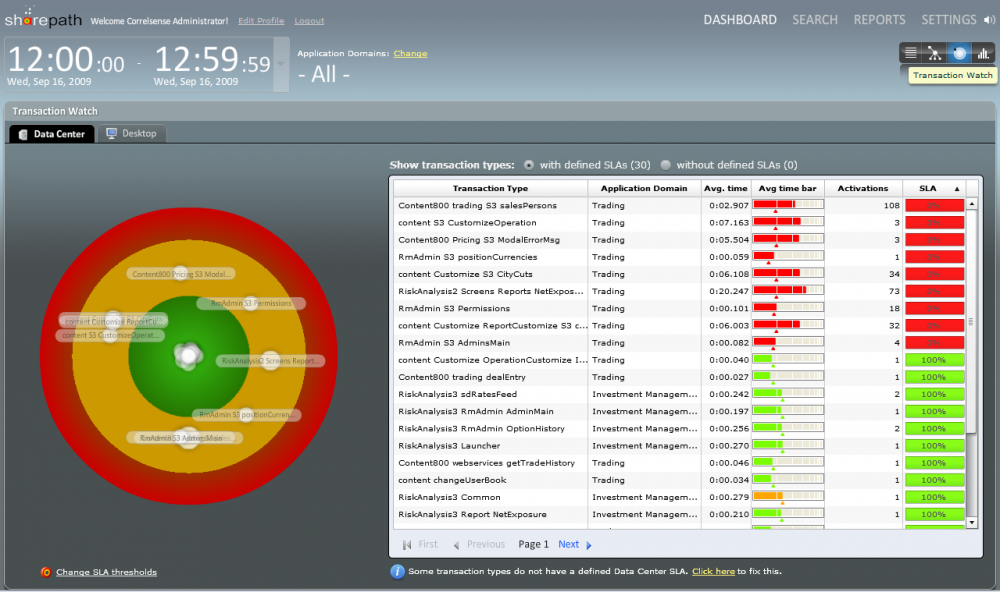This screenshot has height=592, width=1000.
Task: Click 'RiskAnalysis2 Screens Report...' bubble in radar
Action: coord(270,361)
